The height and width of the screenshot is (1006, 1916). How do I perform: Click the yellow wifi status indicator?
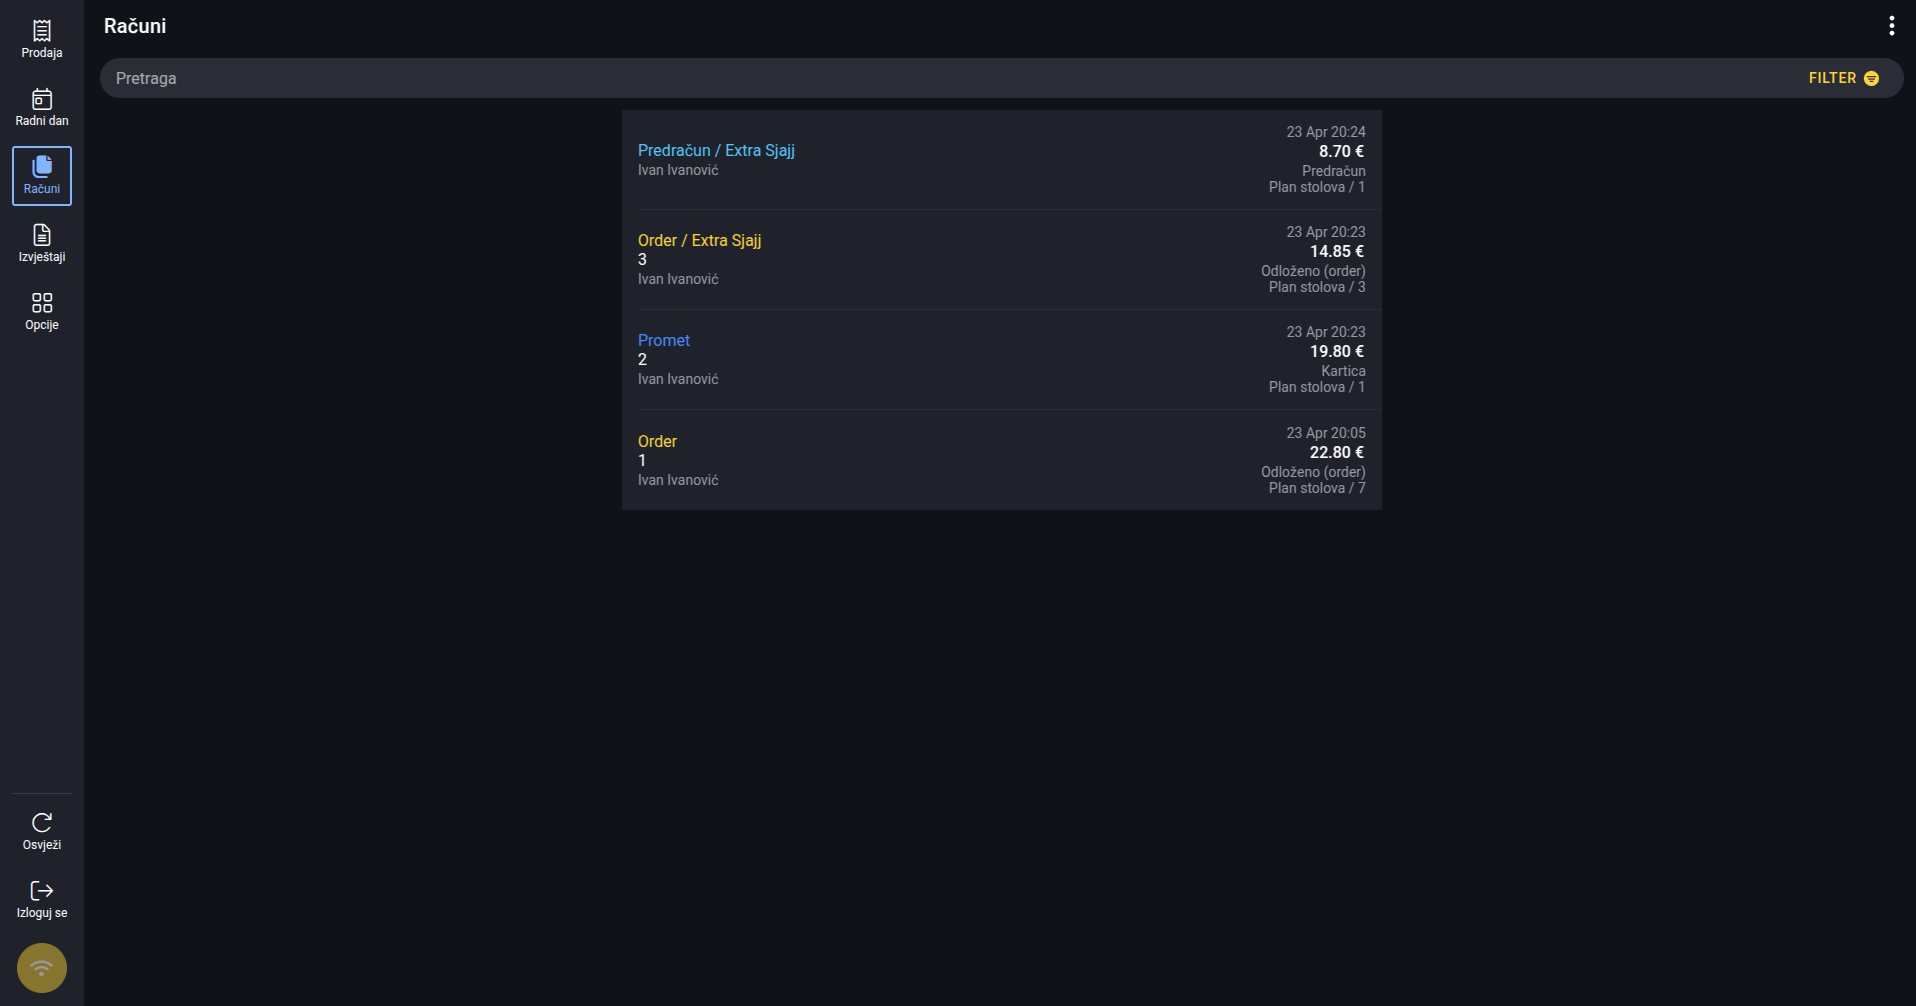click(x=42, y=968)
